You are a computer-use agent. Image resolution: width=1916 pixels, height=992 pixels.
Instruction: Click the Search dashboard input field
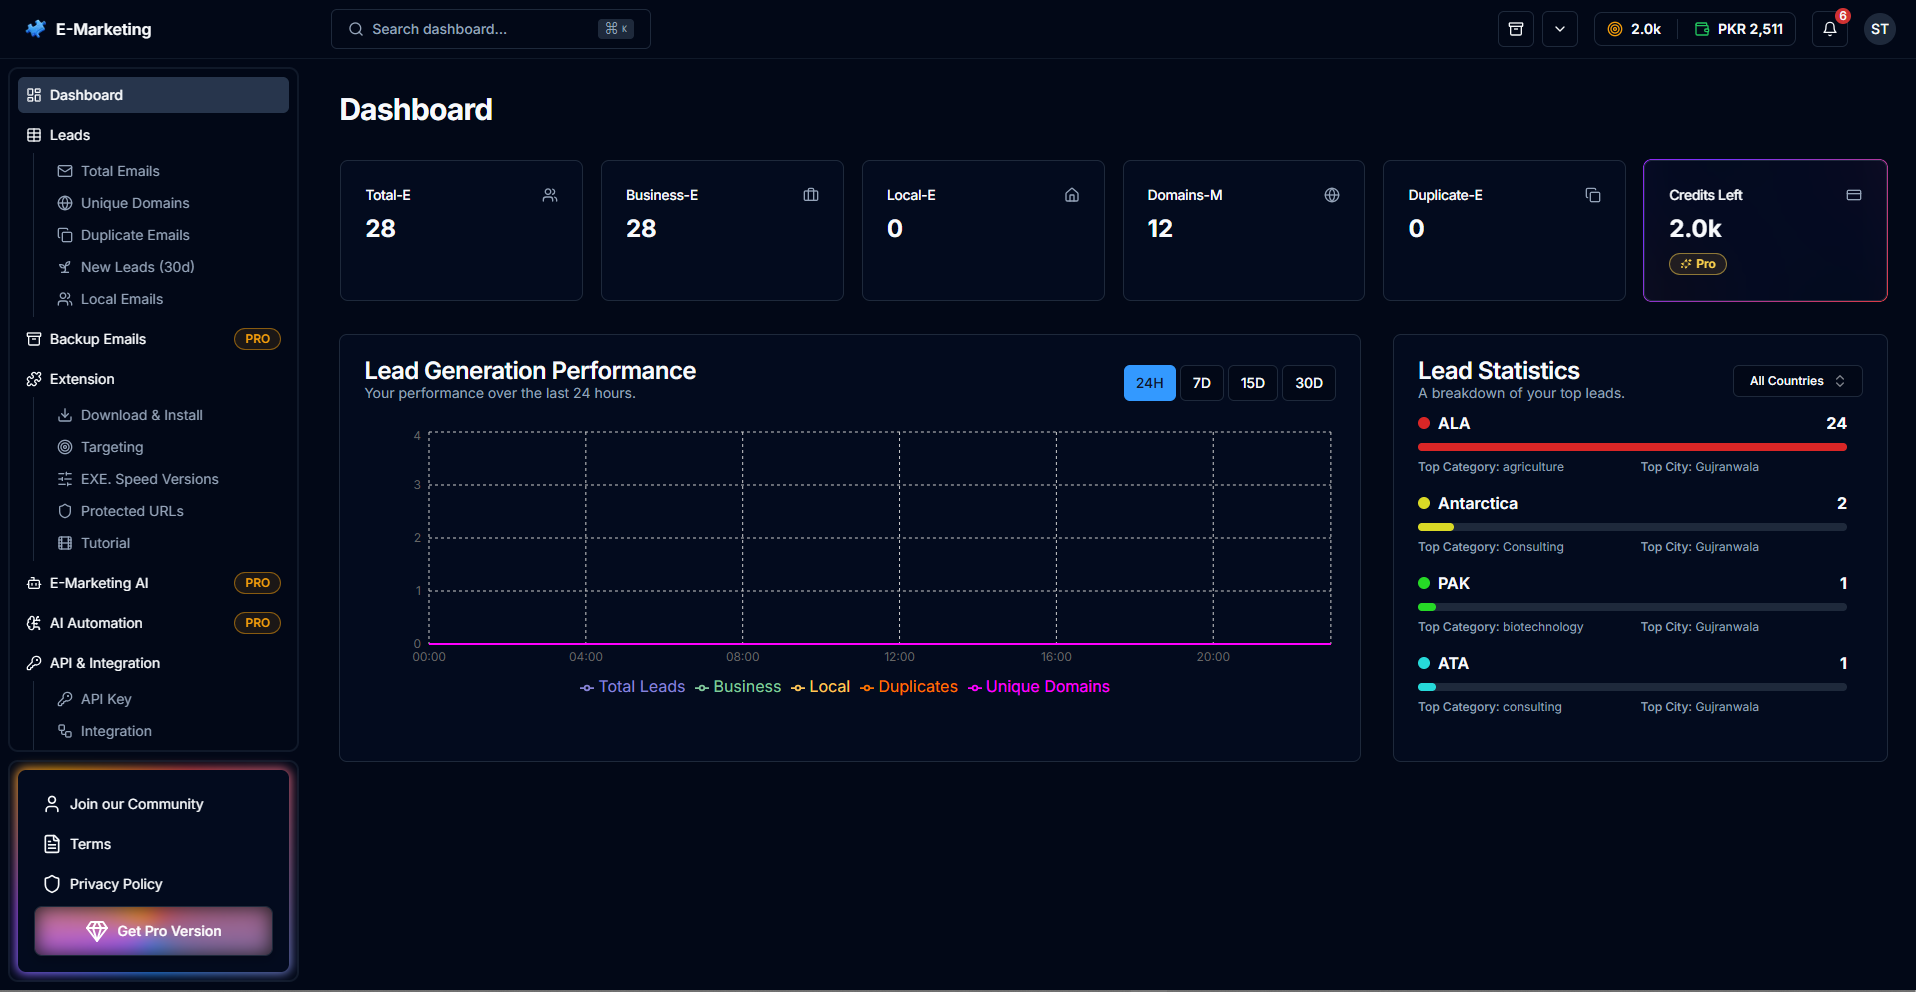[x=480, y=29]
